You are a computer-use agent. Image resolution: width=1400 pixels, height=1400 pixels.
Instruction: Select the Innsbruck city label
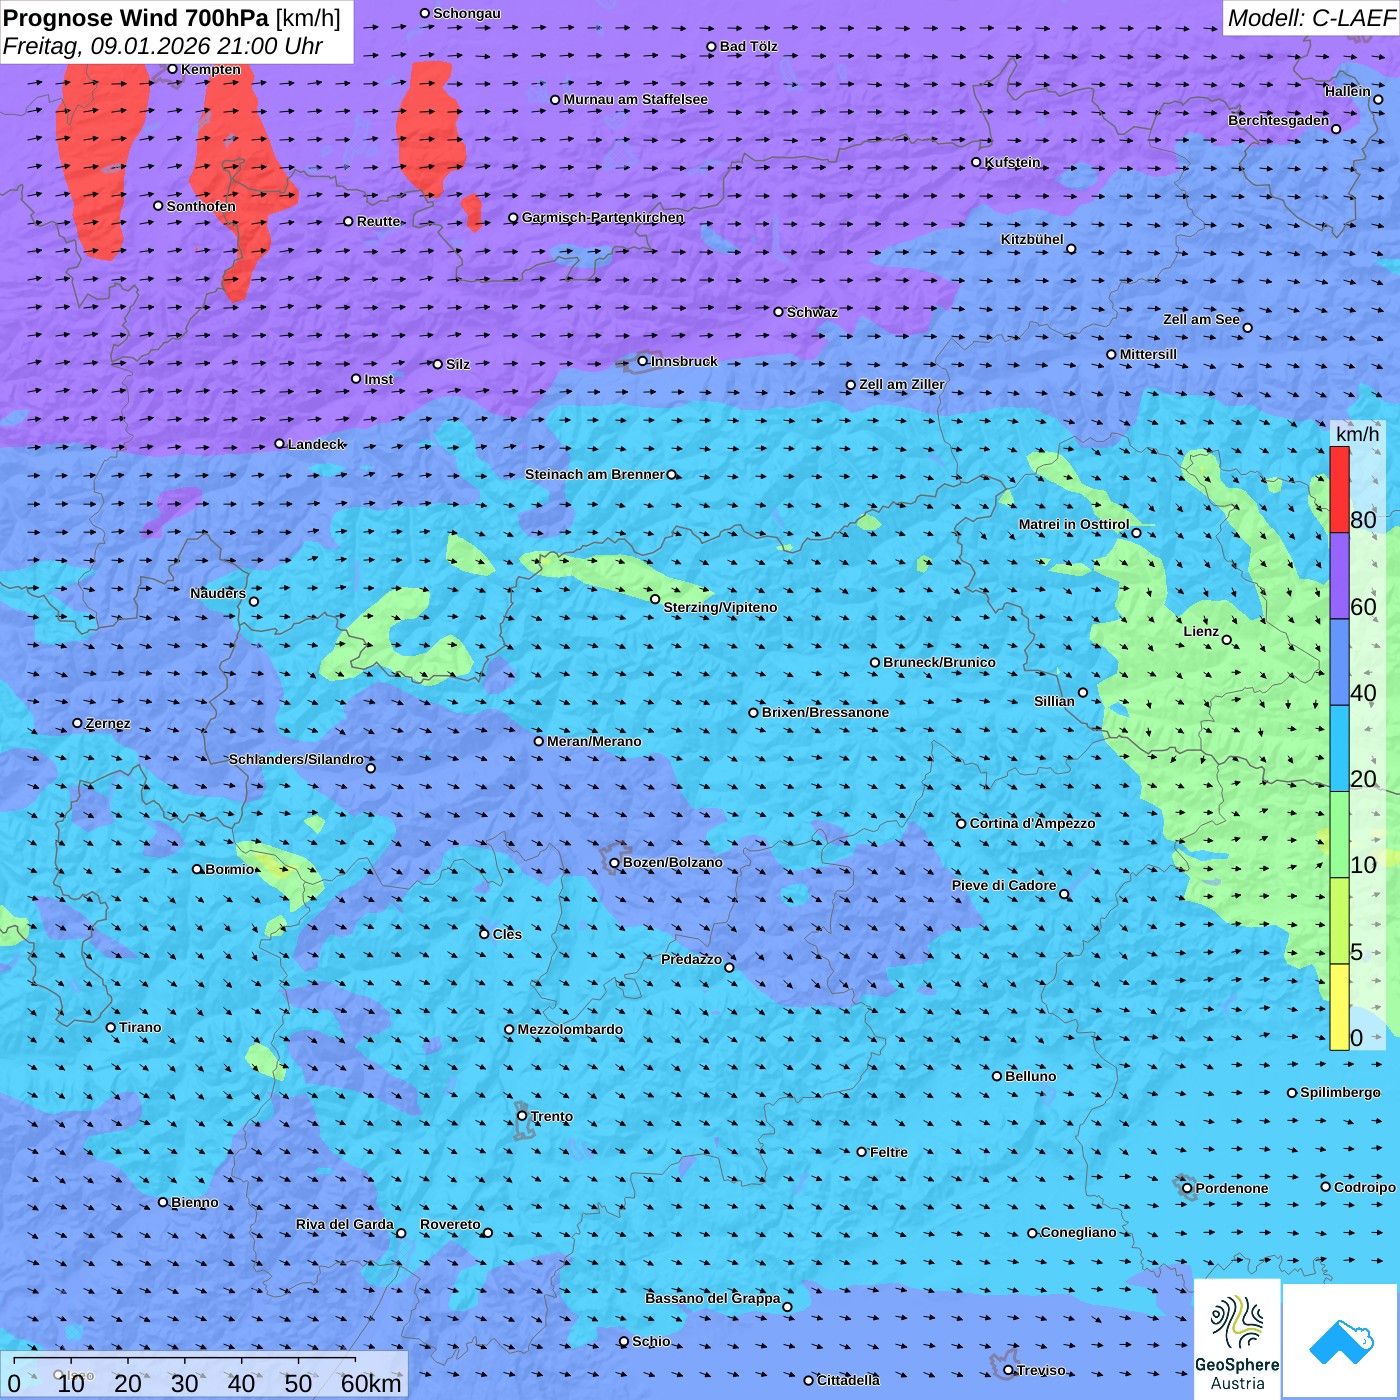point(684,361)
